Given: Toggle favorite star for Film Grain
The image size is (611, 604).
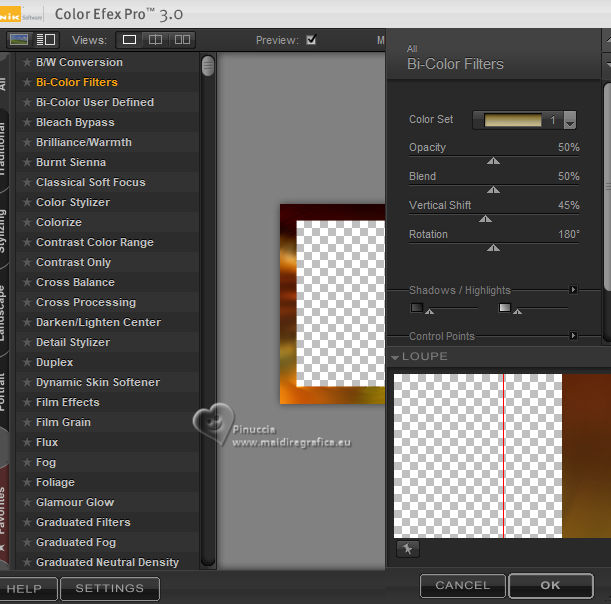Looking at the screenshot, I should pyautogui.click(x=26, y=422).
